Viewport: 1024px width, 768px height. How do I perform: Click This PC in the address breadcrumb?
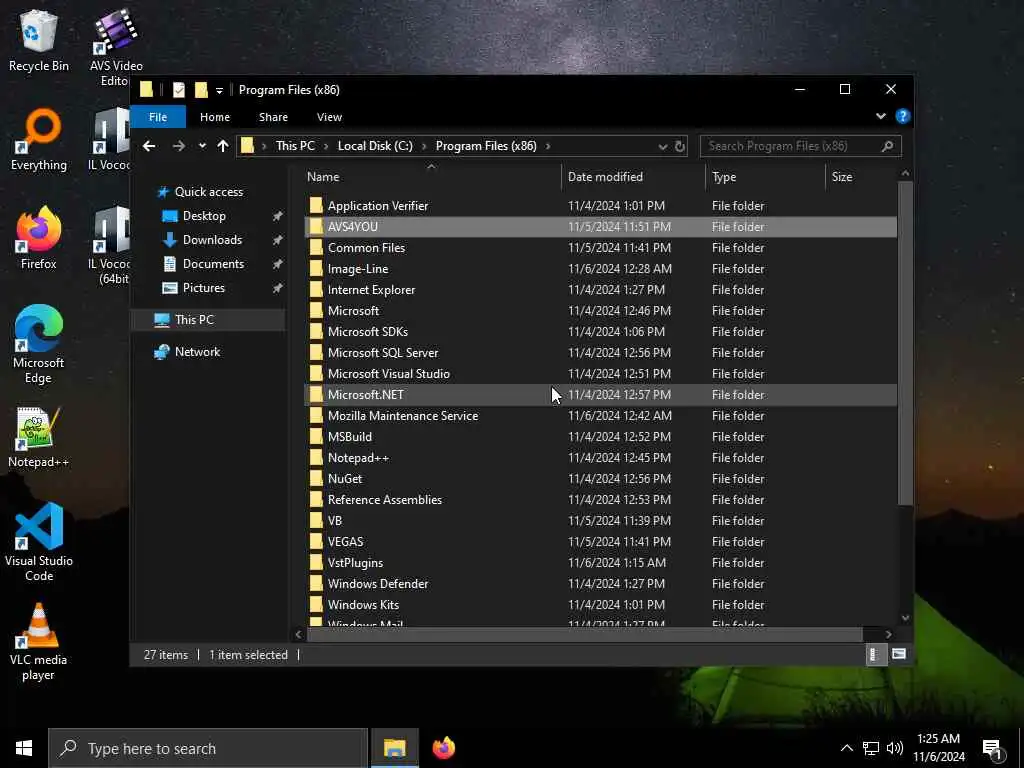(x=295, y=146)
